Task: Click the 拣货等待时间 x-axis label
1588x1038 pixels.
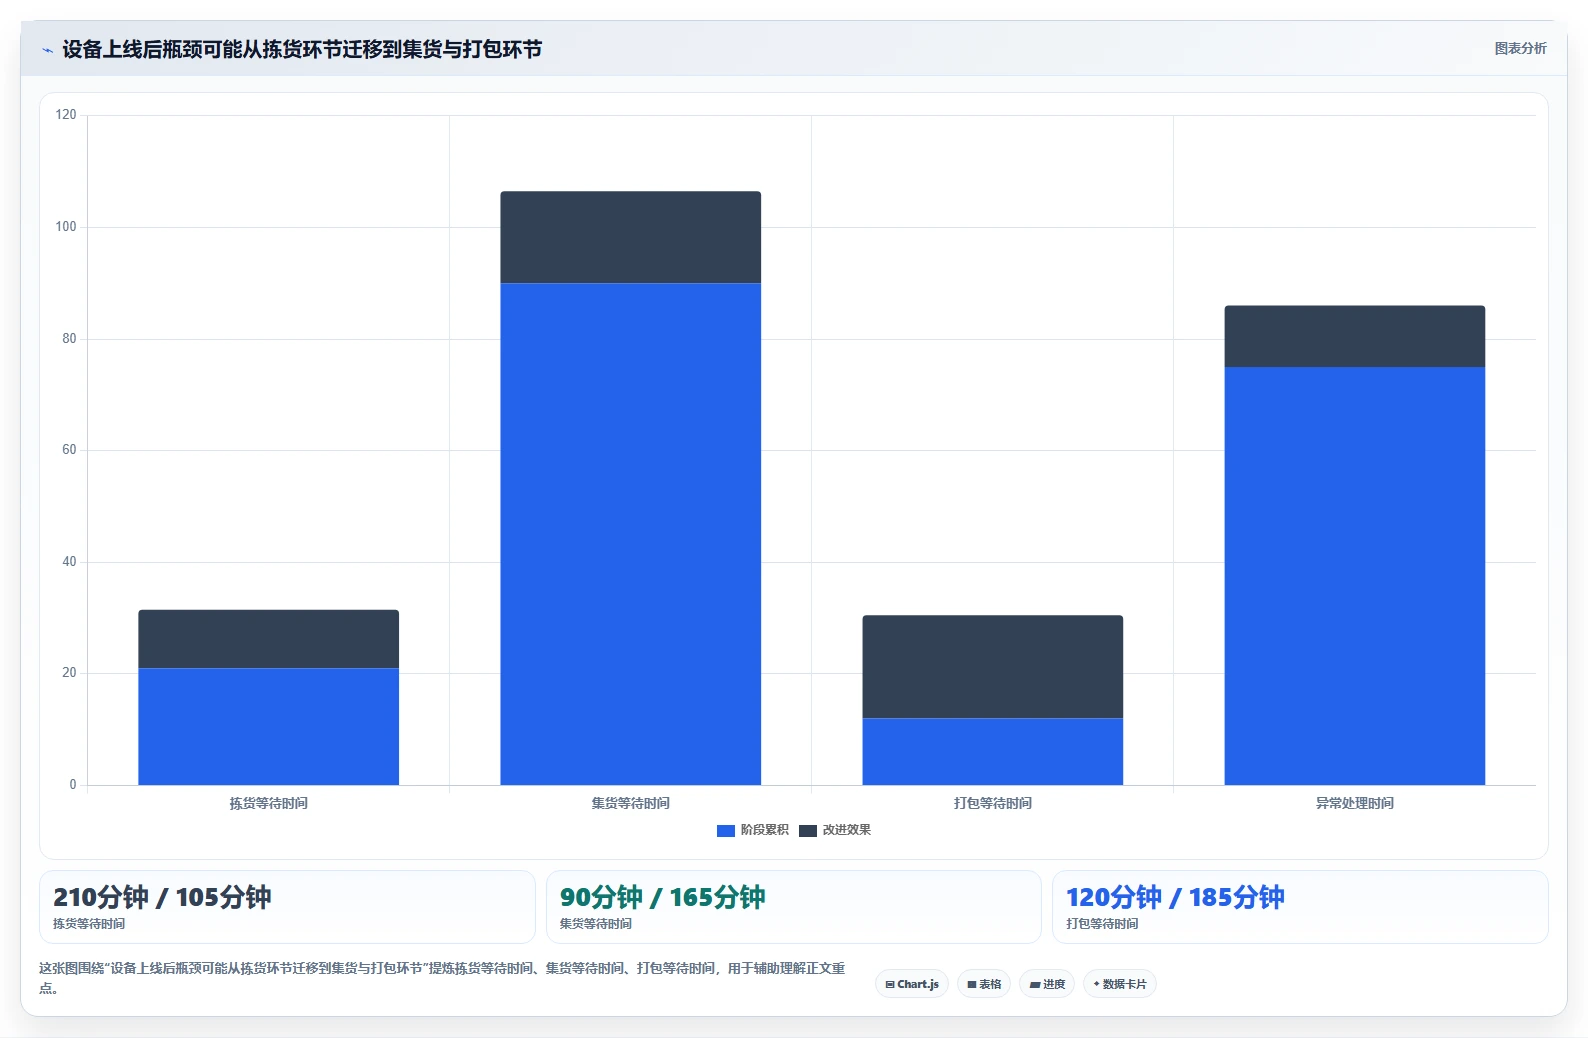Action: coord(268,803)
